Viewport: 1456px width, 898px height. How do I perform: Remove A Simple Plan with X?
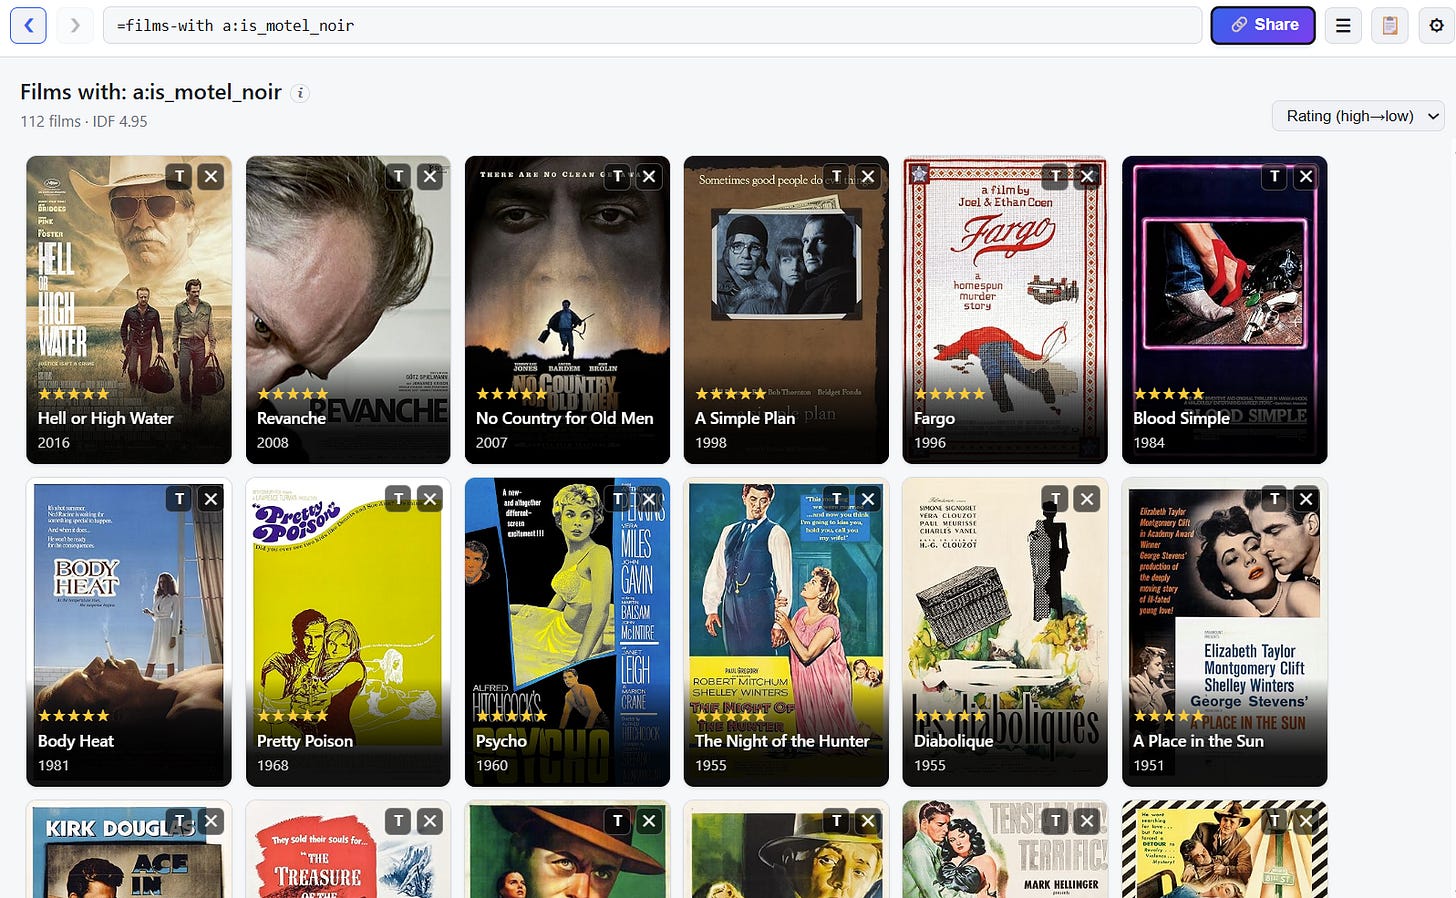click(x=868, y=176)
